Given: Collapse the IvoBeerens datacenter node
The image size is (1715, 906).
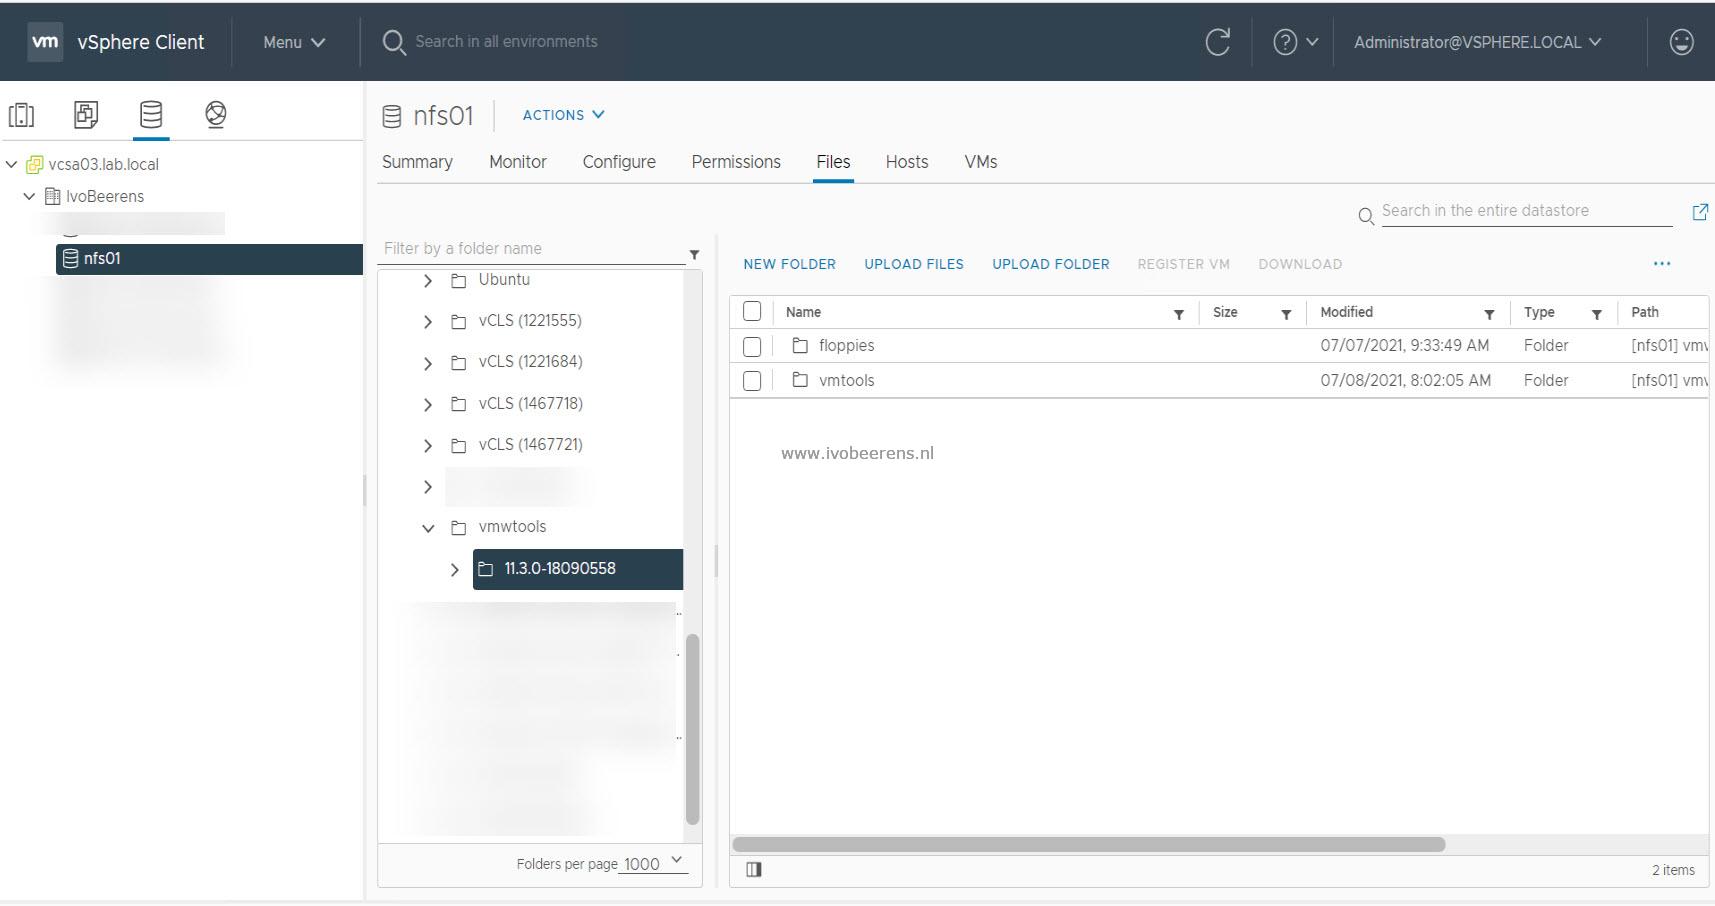Looking at the screenshot, I should click(29, 196).
